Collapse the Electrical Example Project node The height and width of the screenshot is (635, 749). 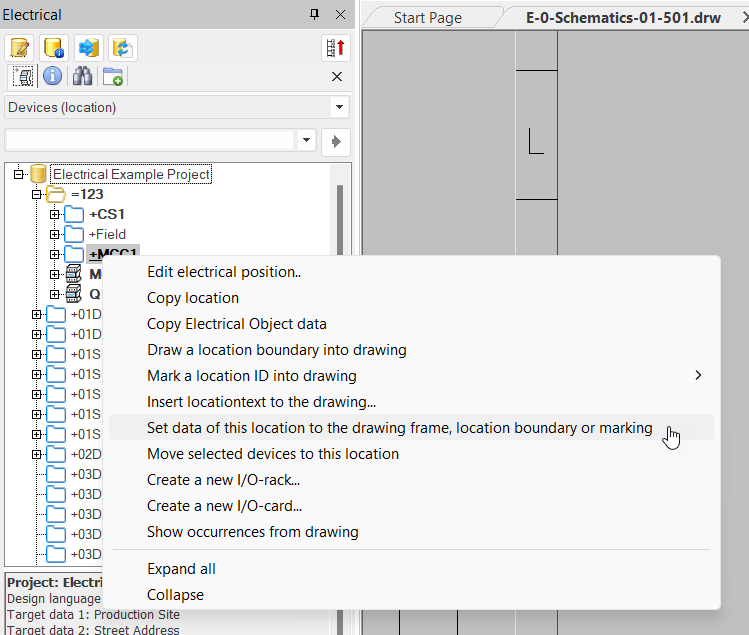click(18, 174)
